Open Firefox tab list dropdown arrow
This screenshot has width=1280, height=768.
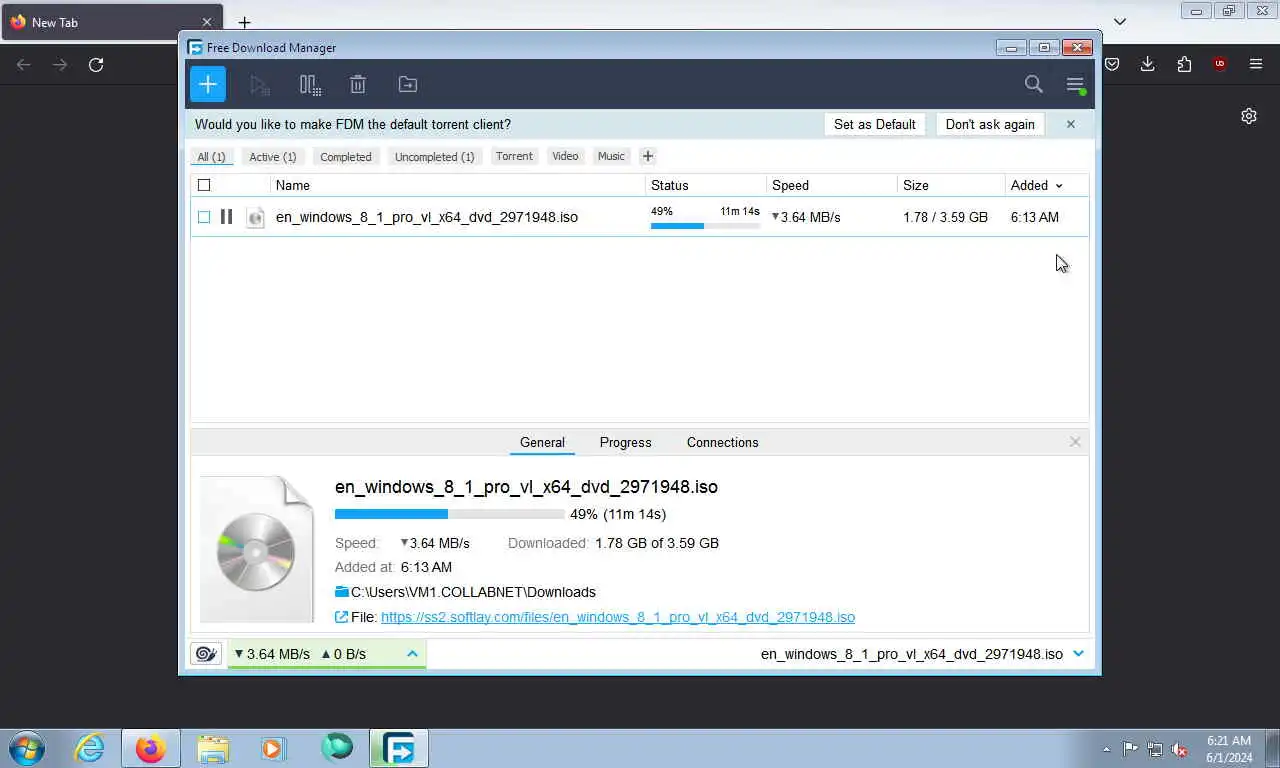coord(1120,22)
